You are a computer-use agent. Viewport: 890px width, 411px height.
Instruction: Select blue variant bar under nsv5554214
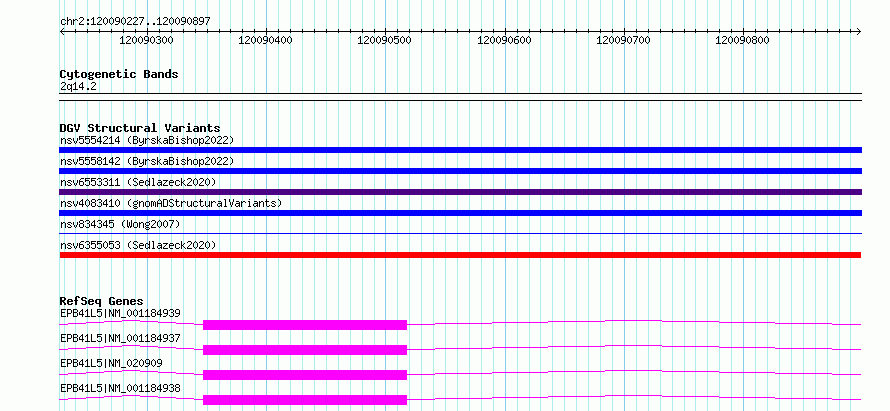pos(460,150)
